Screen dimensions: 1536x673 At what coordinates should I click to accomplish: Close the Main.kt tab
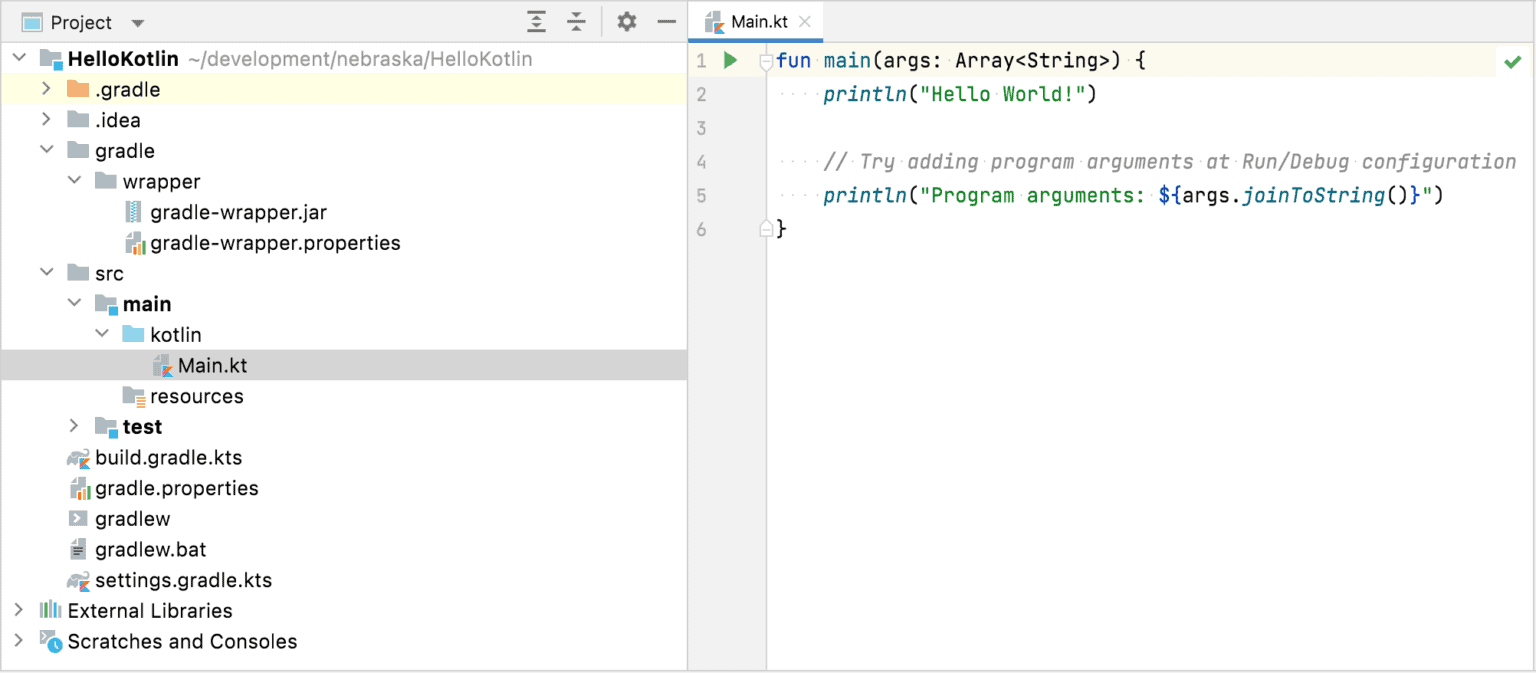(x=805, y=20)
